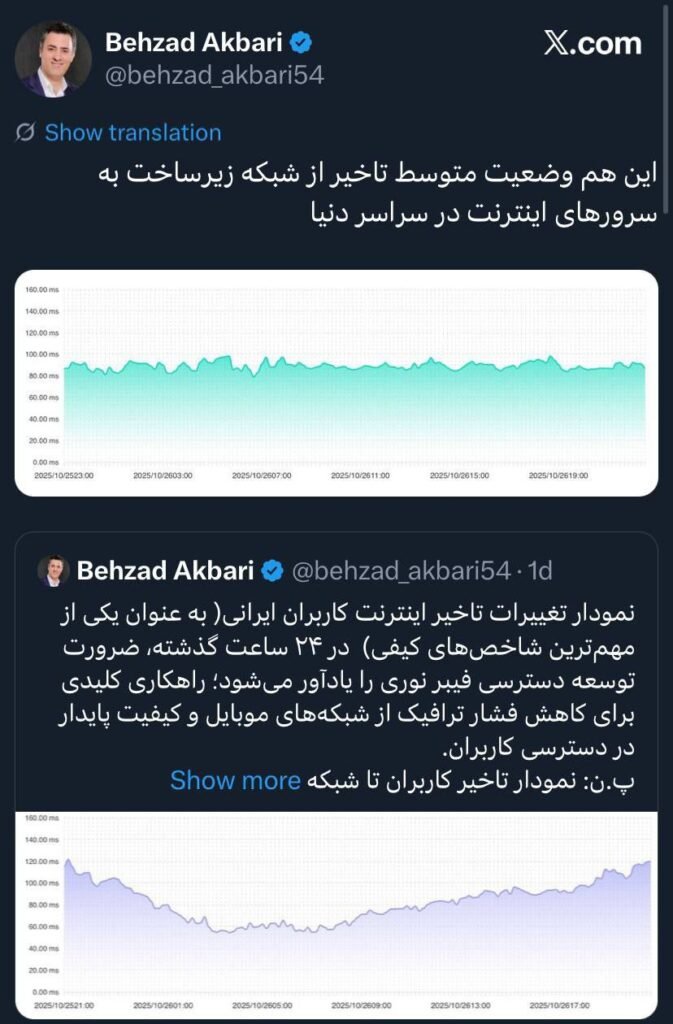Open the small avatar in the quoted tweet
Viewport: 673px width, 1024px height.
52,570
